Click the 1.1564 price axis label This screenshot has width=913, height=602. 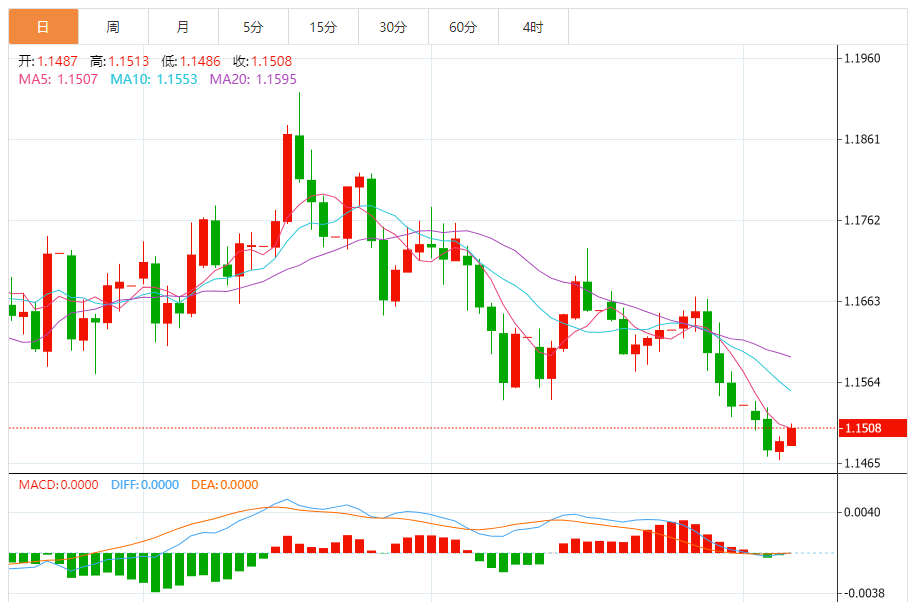pos(862,382)
